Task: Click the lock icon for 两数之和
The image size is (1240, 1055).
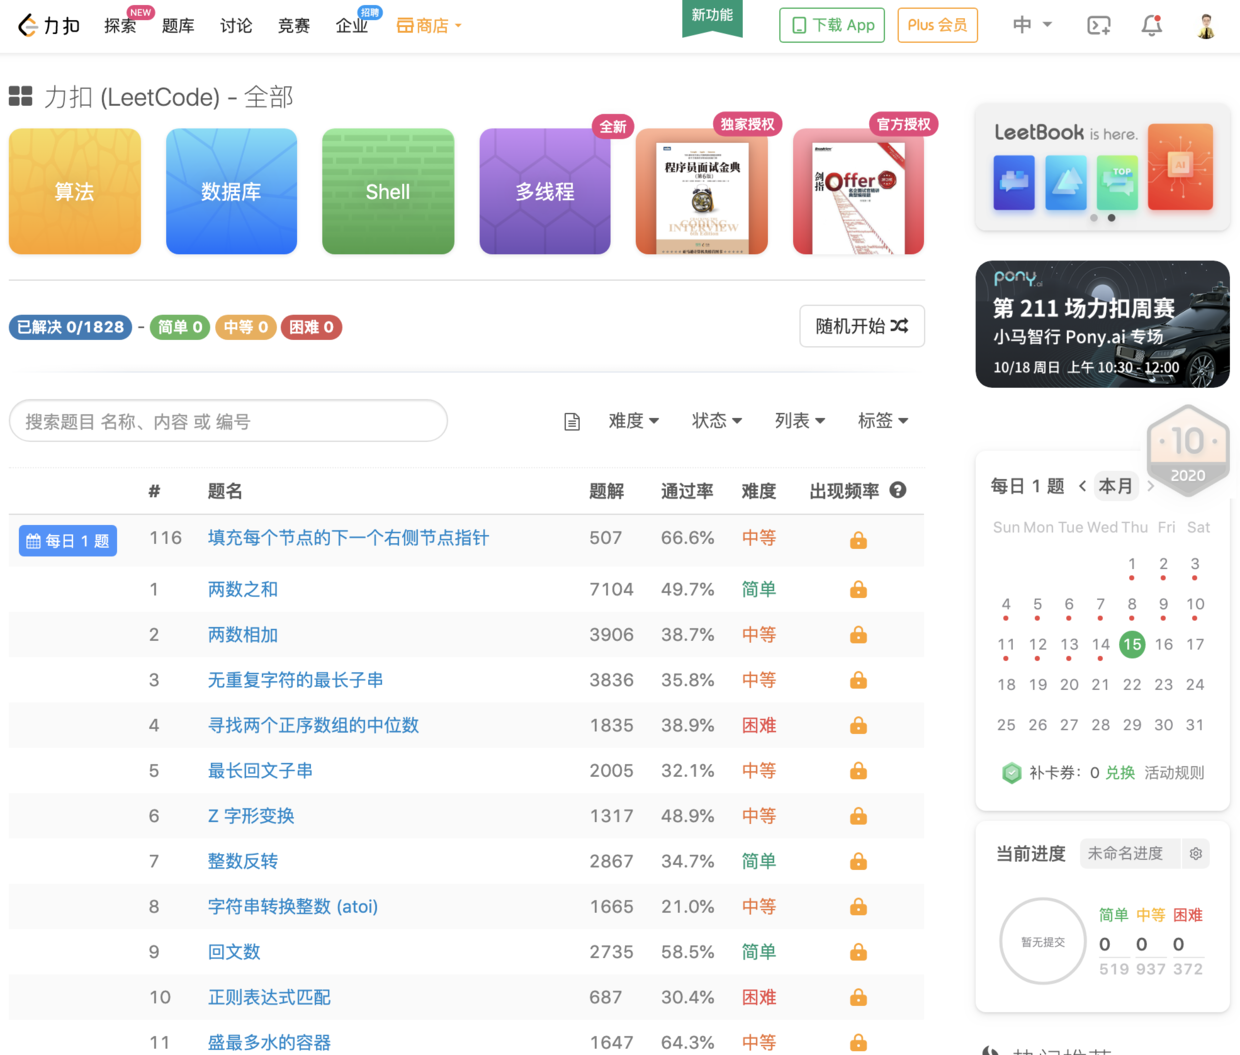Action: pyautogui.click(x=858, y=589)
